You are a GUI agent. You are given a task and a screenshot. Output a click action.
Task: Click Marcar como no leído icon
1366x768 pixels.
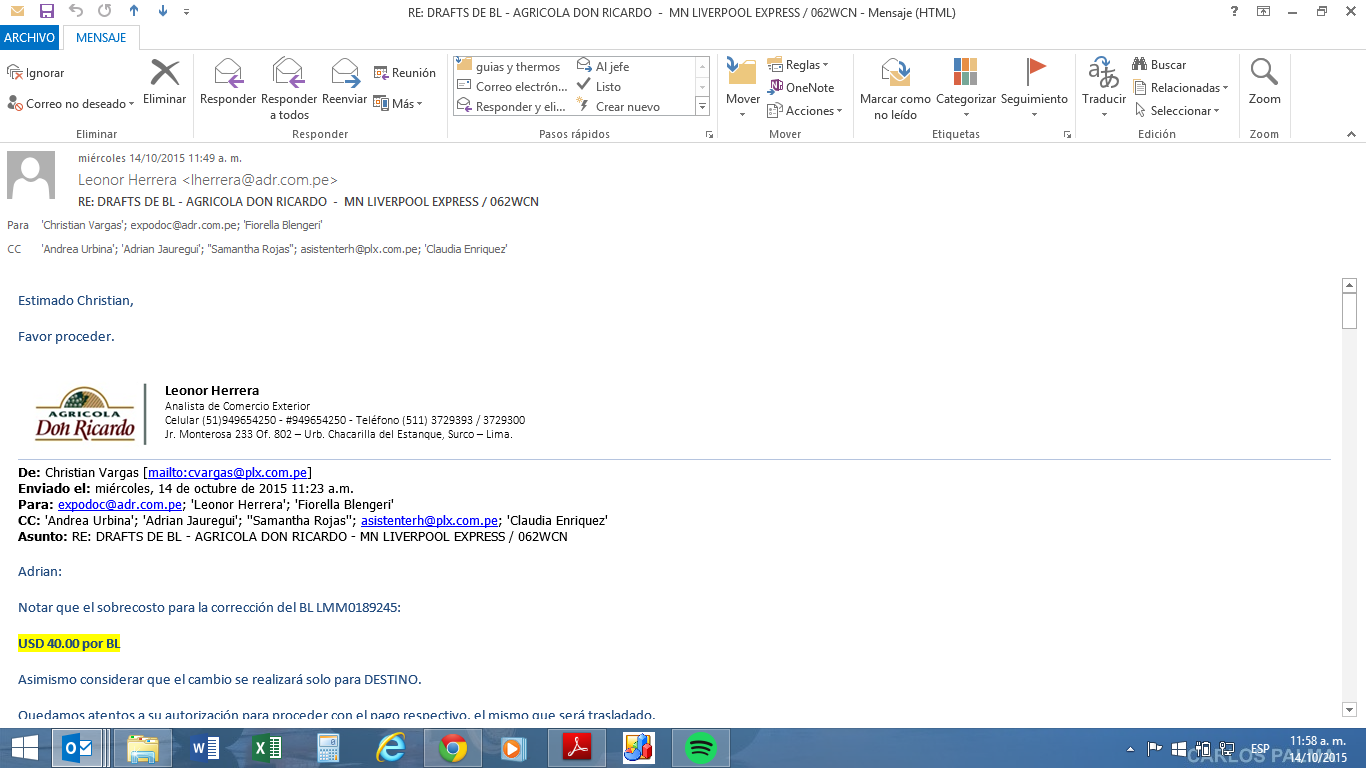[895, 75]
